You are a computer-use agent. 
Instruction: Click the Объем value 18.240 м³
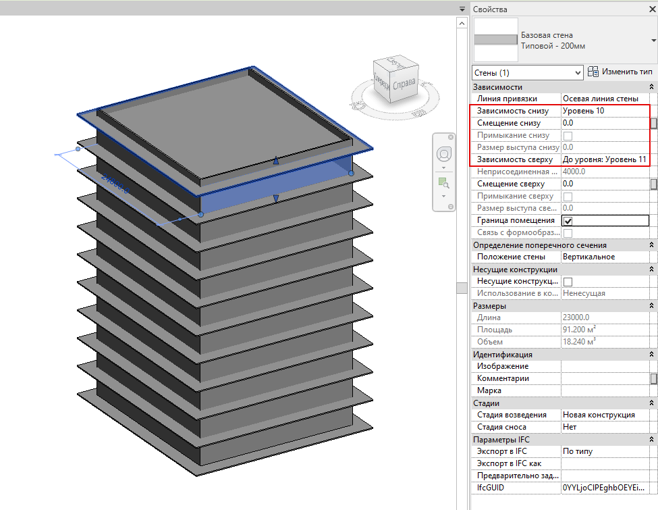(605, 342)
